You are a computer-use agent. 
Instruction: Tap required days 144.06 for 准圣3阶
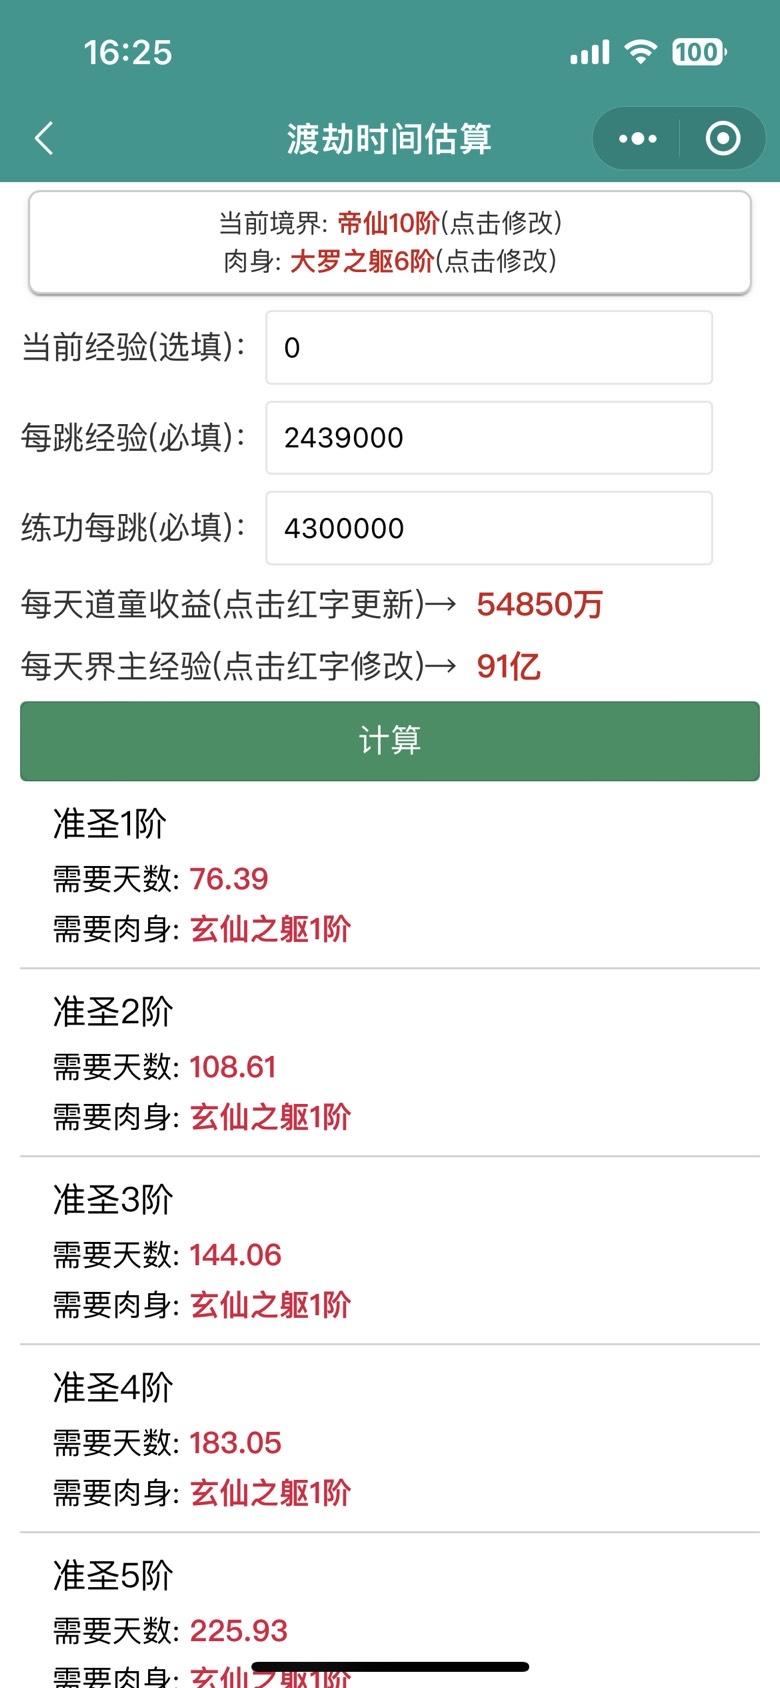[x=235, y=1255]
